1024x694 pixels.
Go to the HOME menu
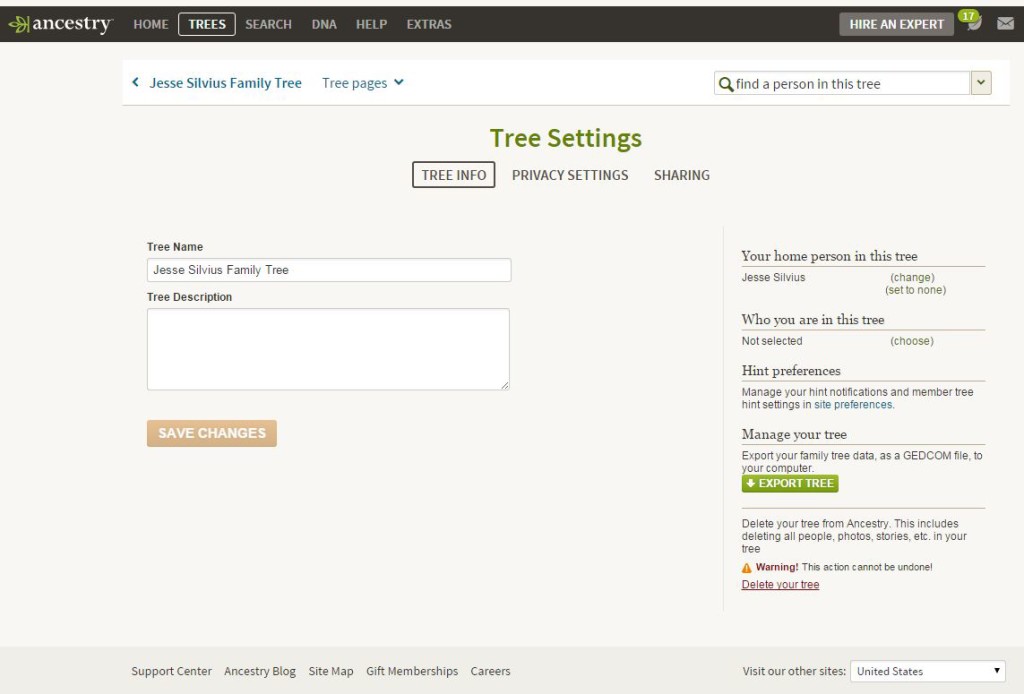coord(151,24)
